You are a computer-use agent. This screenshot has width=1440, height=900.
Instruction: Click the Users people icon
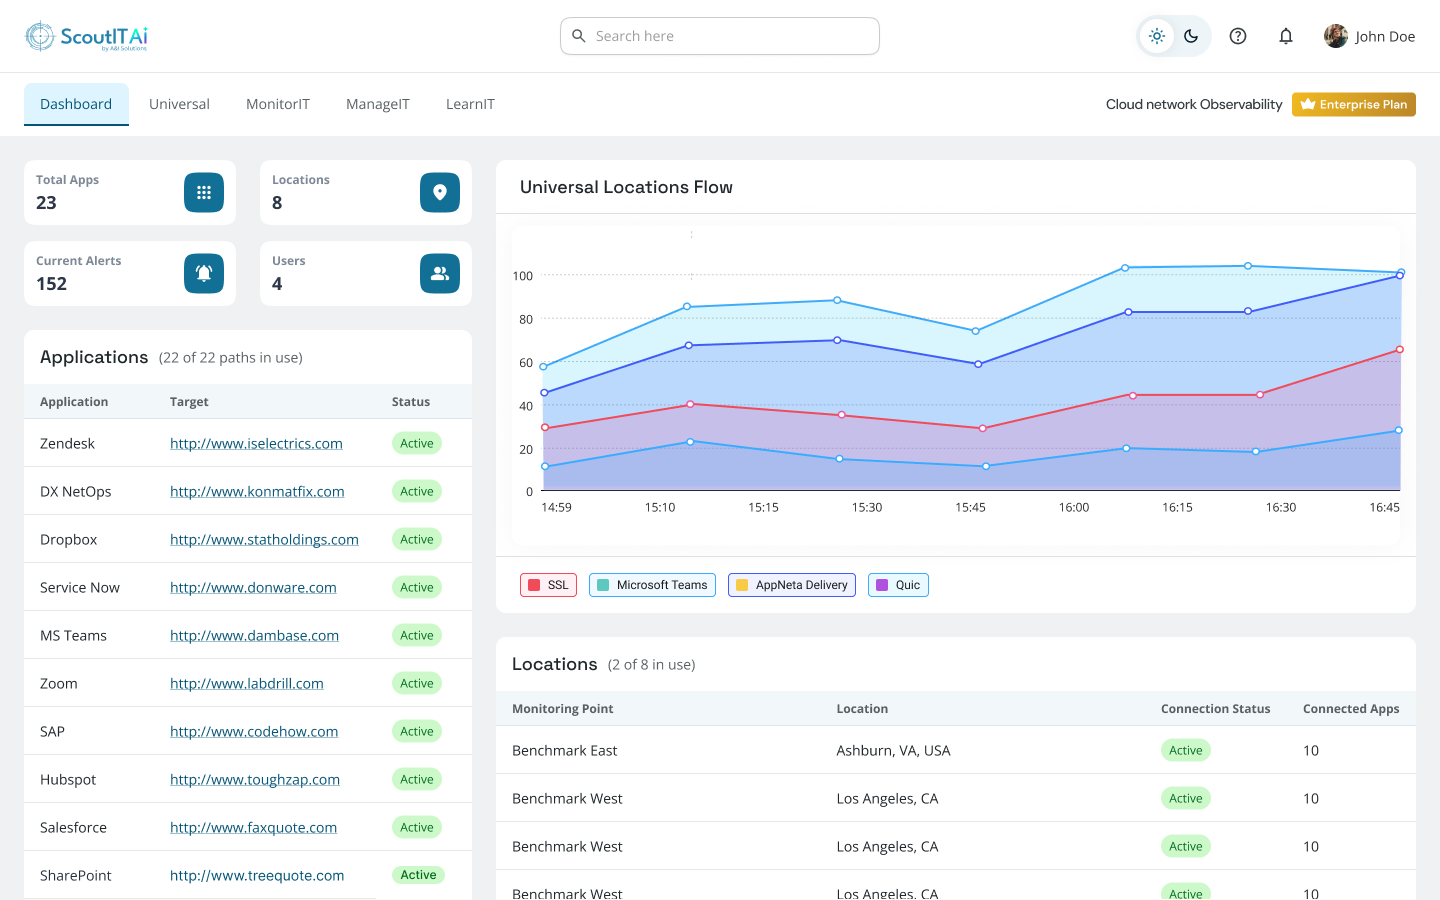[440, 273]
